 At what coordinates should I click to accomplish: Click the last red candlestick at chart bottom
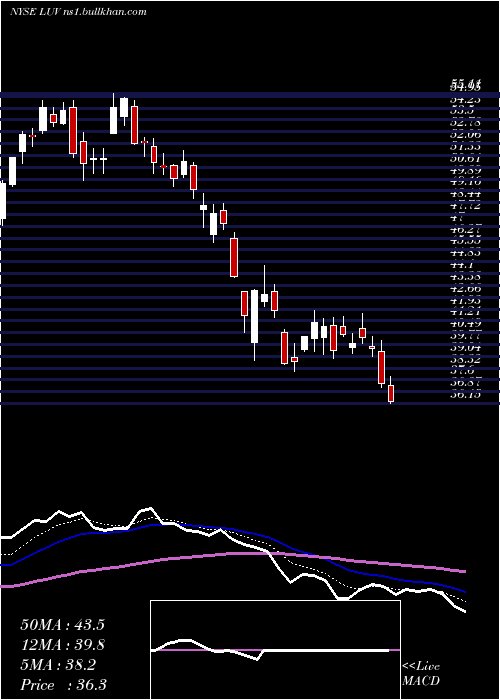[391, 393]
